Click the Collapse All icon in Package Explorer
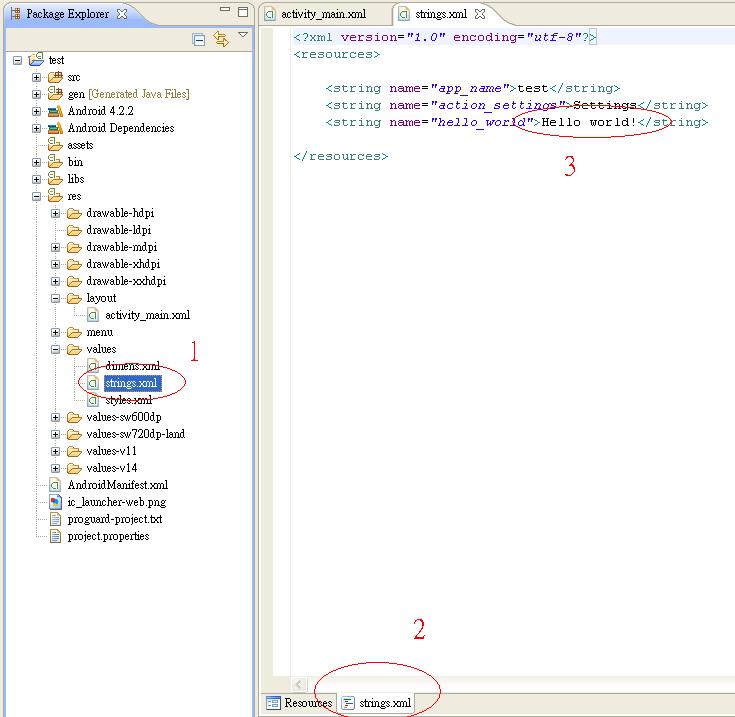 (x=199, y=39)
